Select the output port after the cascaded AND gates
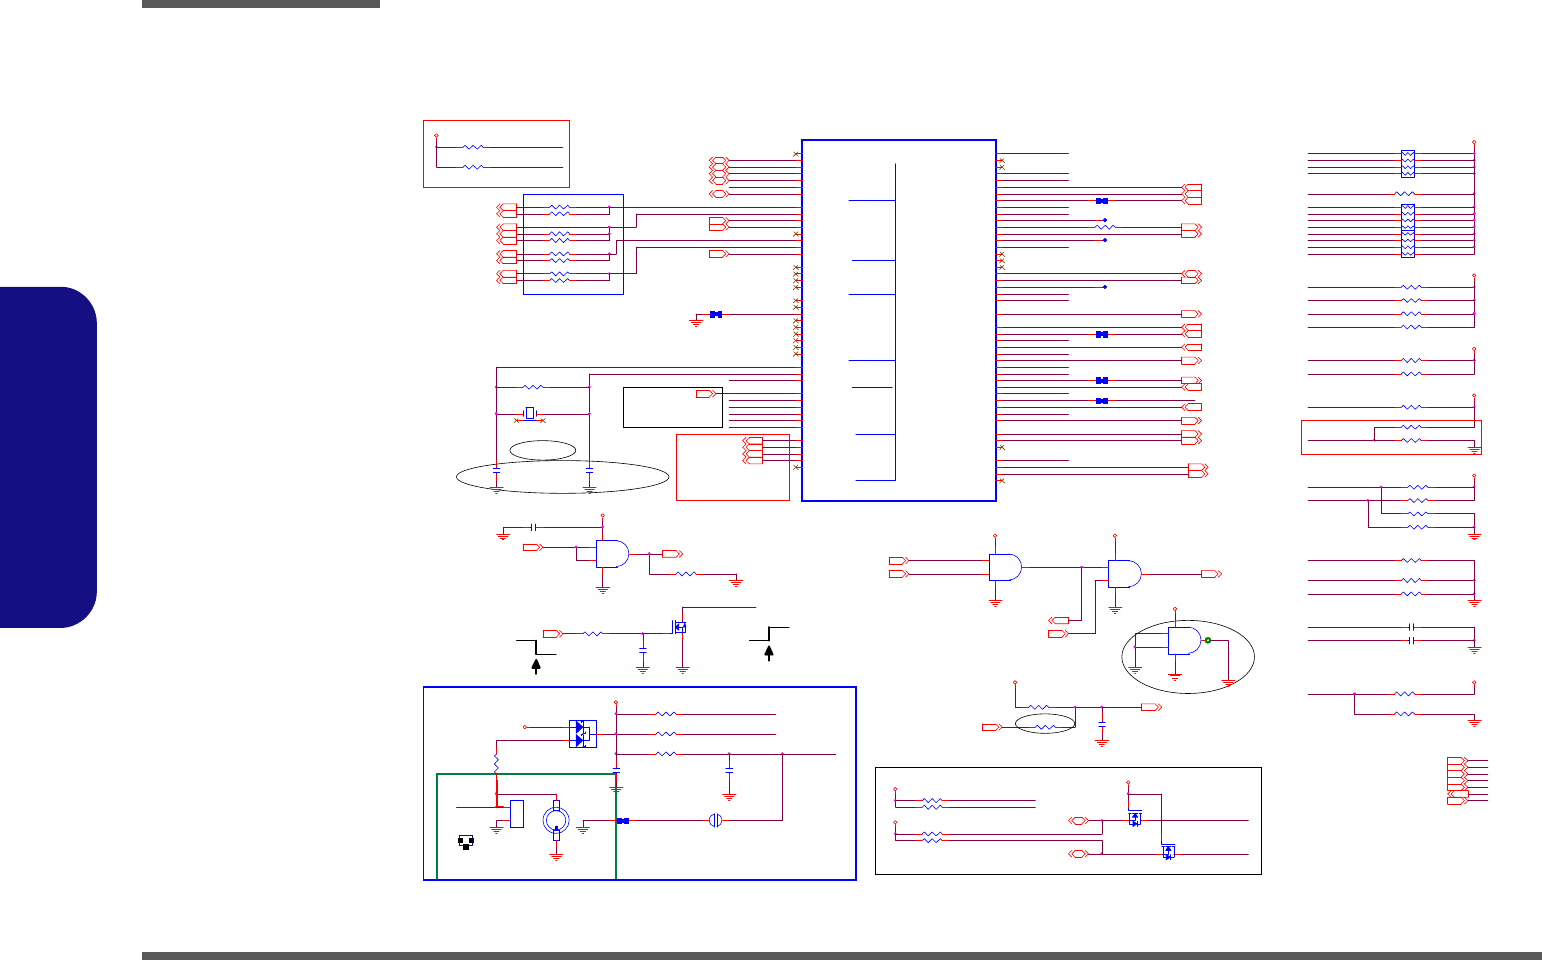This screenshot has width=1542, height=960. (x=1211, y=574)
